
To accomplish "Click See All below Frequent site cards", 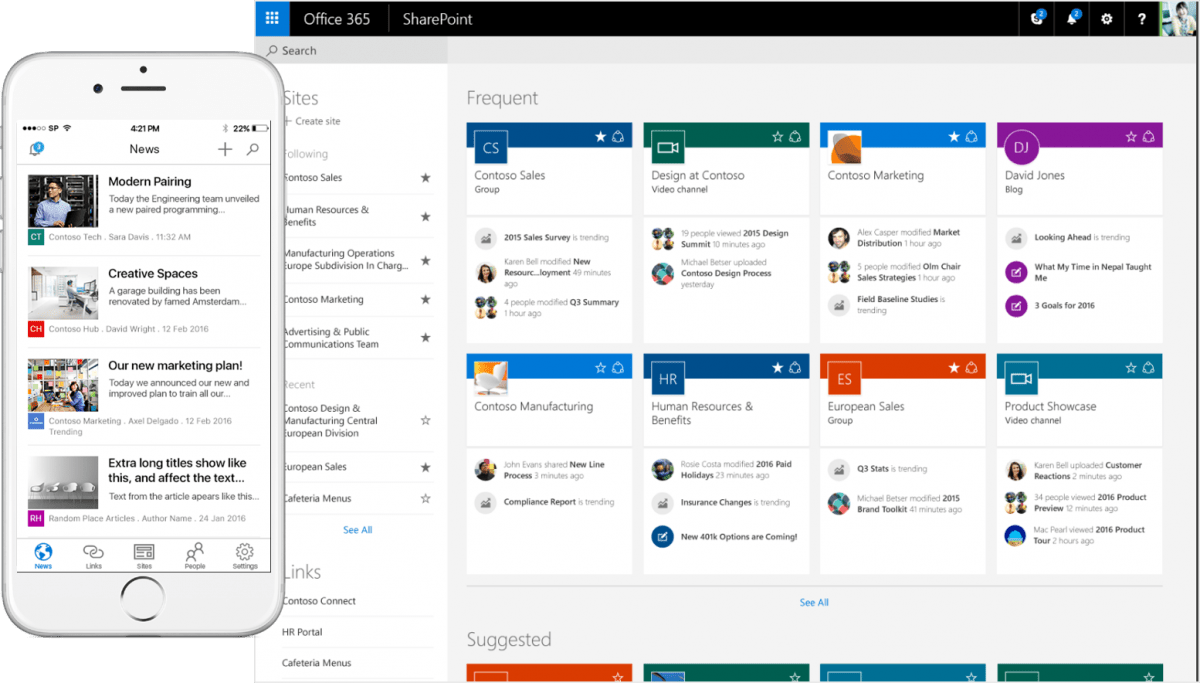I will pyautogui.click(x=814, y=603).
